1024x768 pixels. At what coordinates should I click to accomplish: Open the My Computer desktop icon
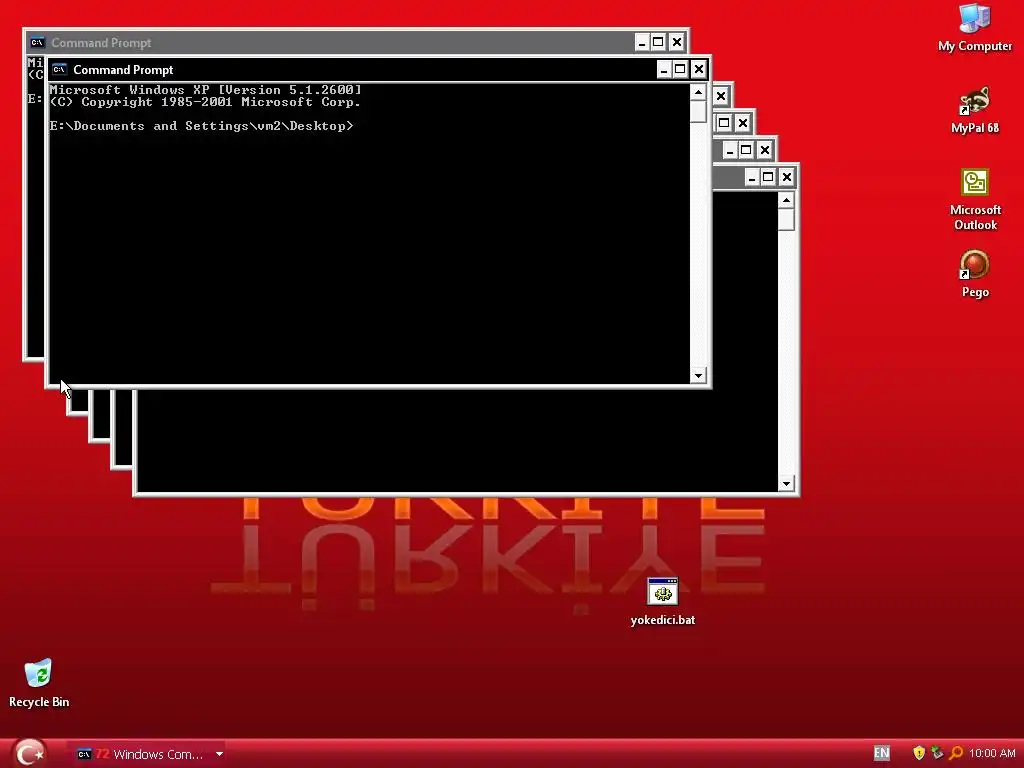pyautogui.click(x=974, y=27)
